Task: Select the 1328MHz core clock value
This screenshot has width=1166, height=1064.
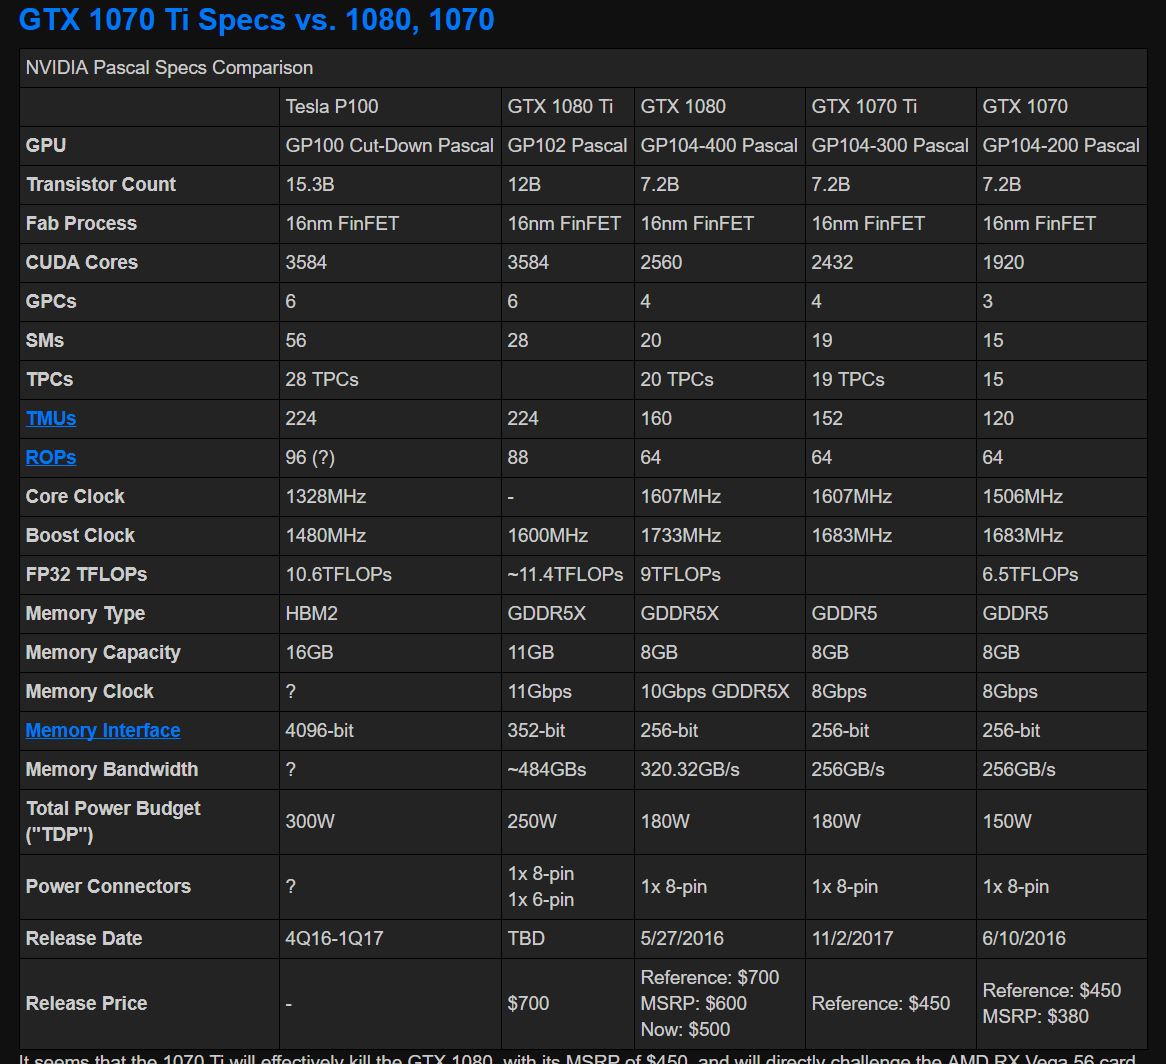Action: pyautogui.click(x=325, y=497)
